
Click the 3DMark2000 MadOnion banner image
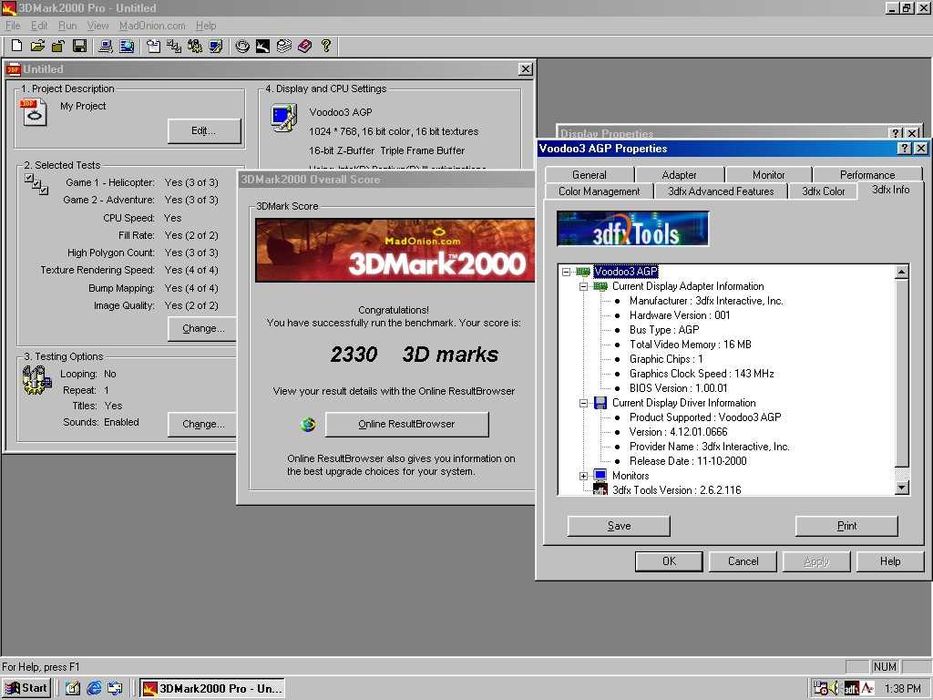(x=395, y=250)
